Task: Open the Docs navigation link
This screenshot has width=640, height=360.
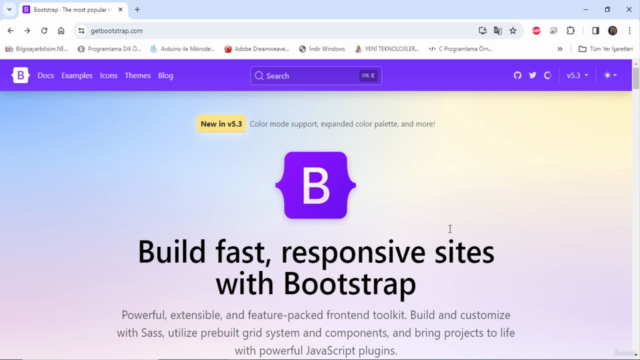Action: coord(46,76)
